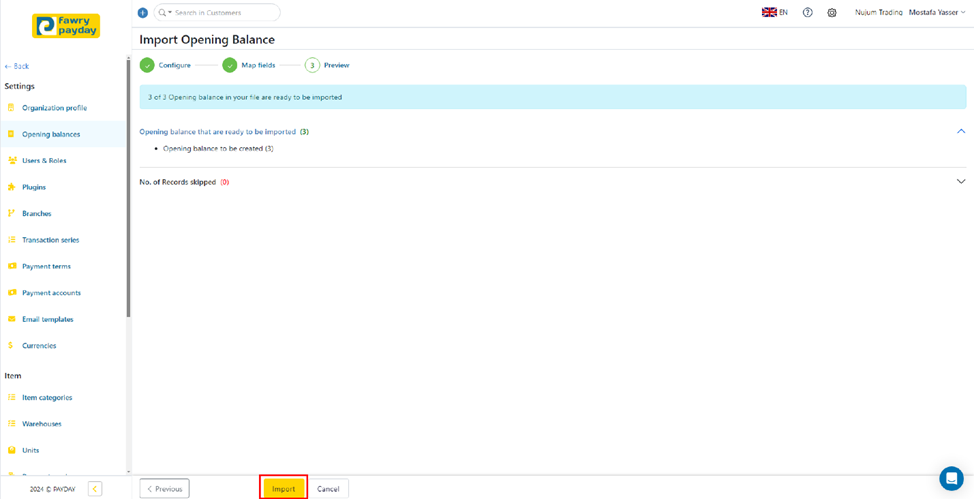
Task: Click the Cancel button
Action: pos(328,489)
